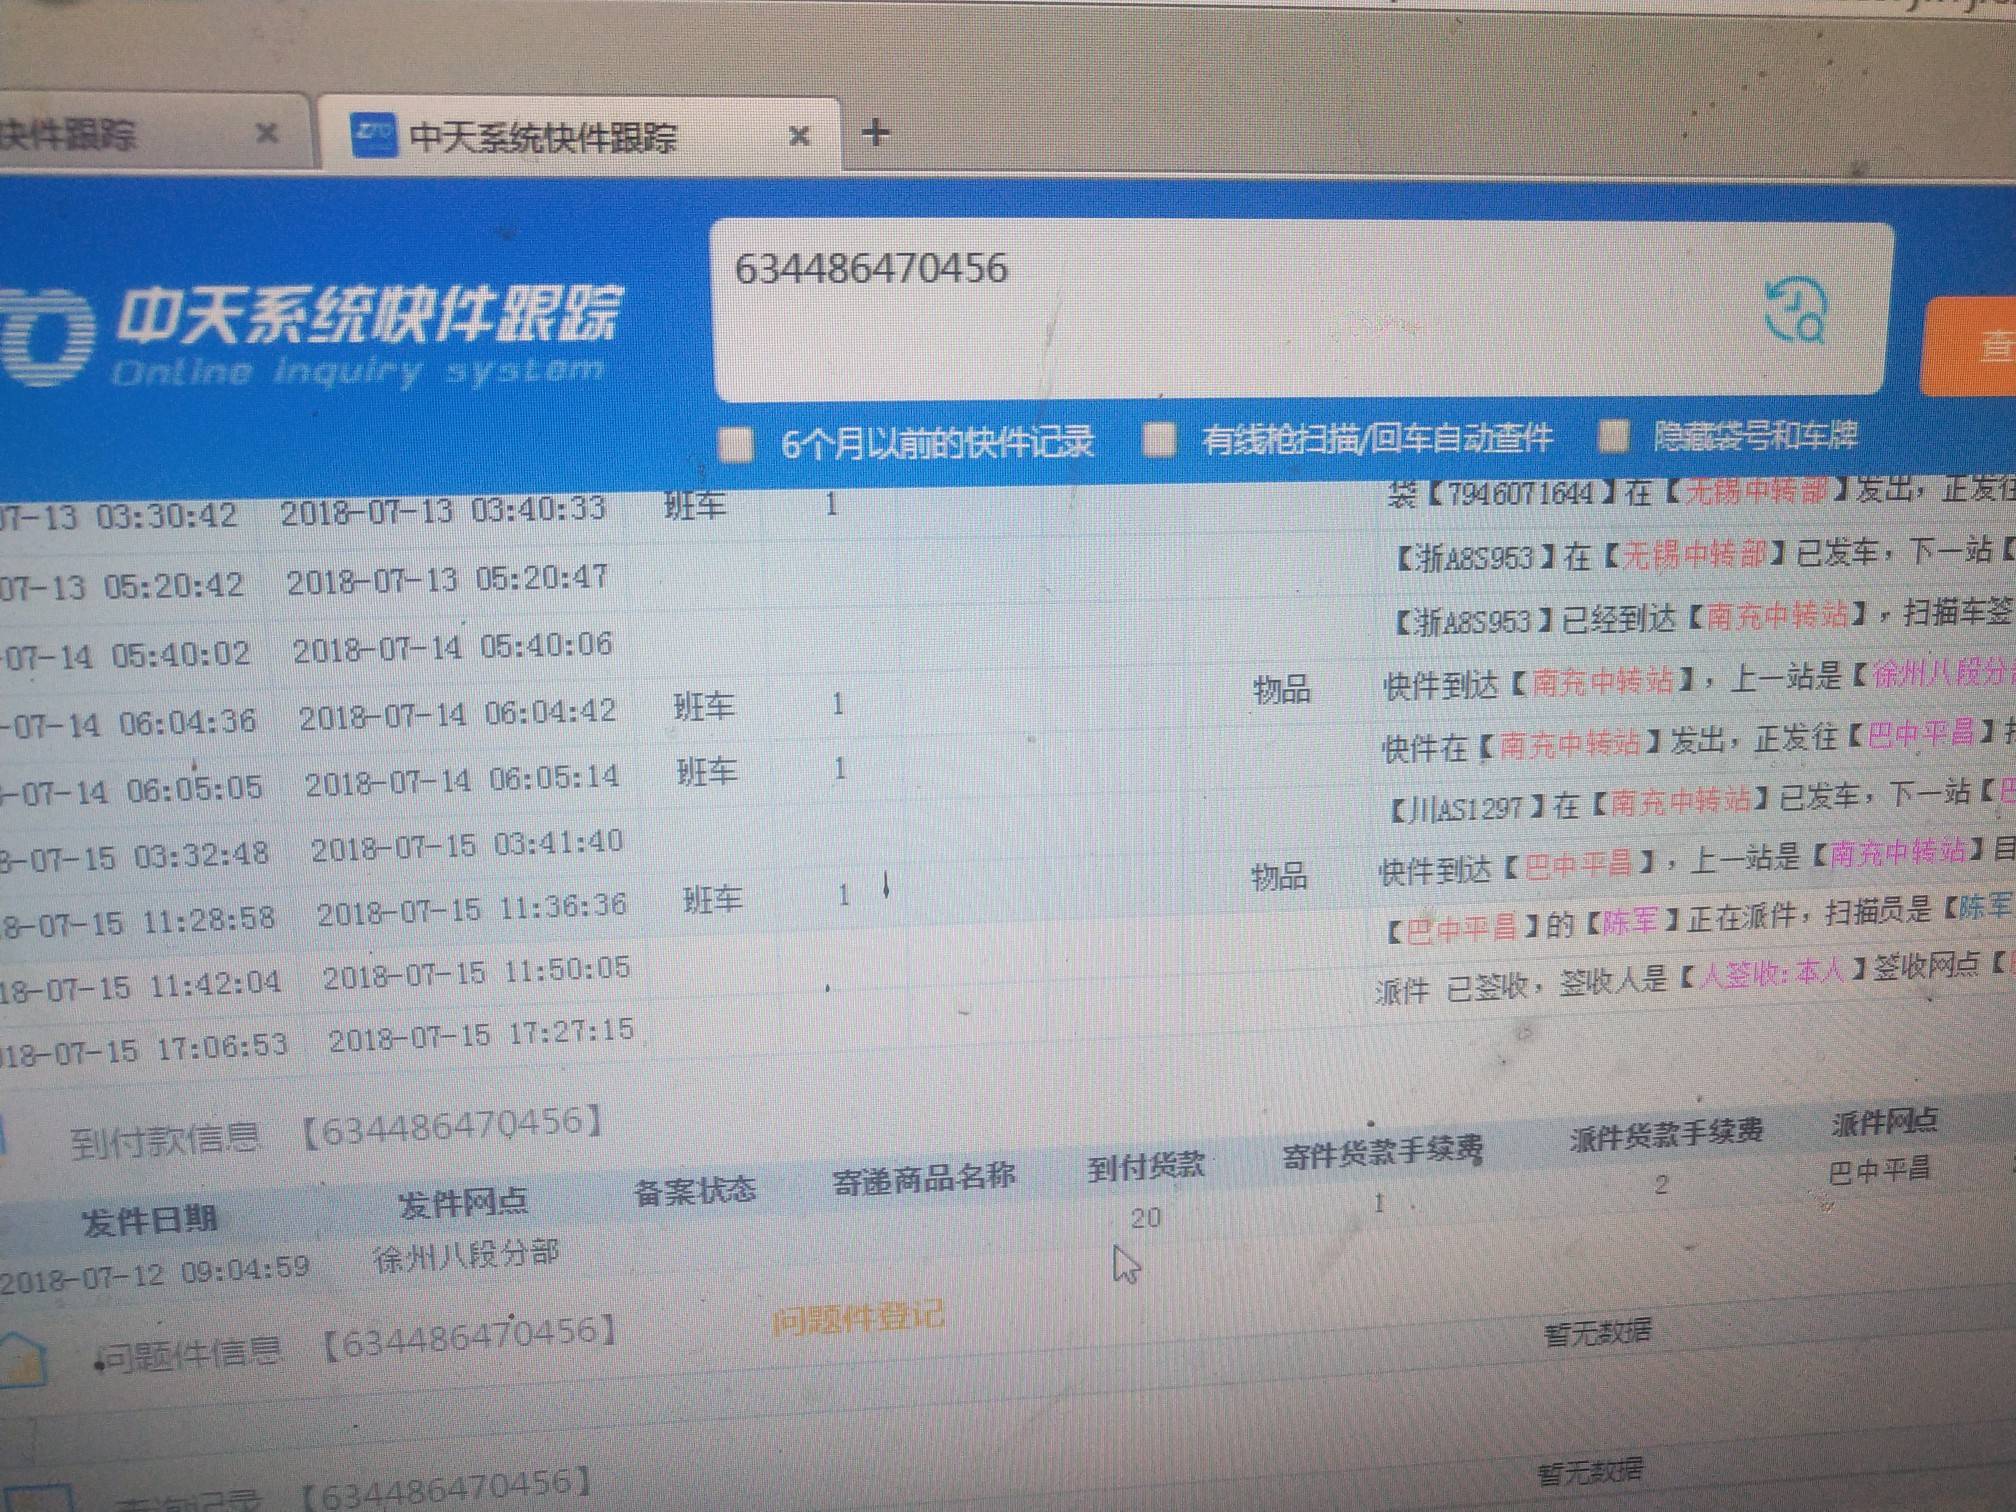This screenshot has width=2016, height=1512.
Task: Click 徐州八段分部 previous station link
Action: coord(1942,674)
